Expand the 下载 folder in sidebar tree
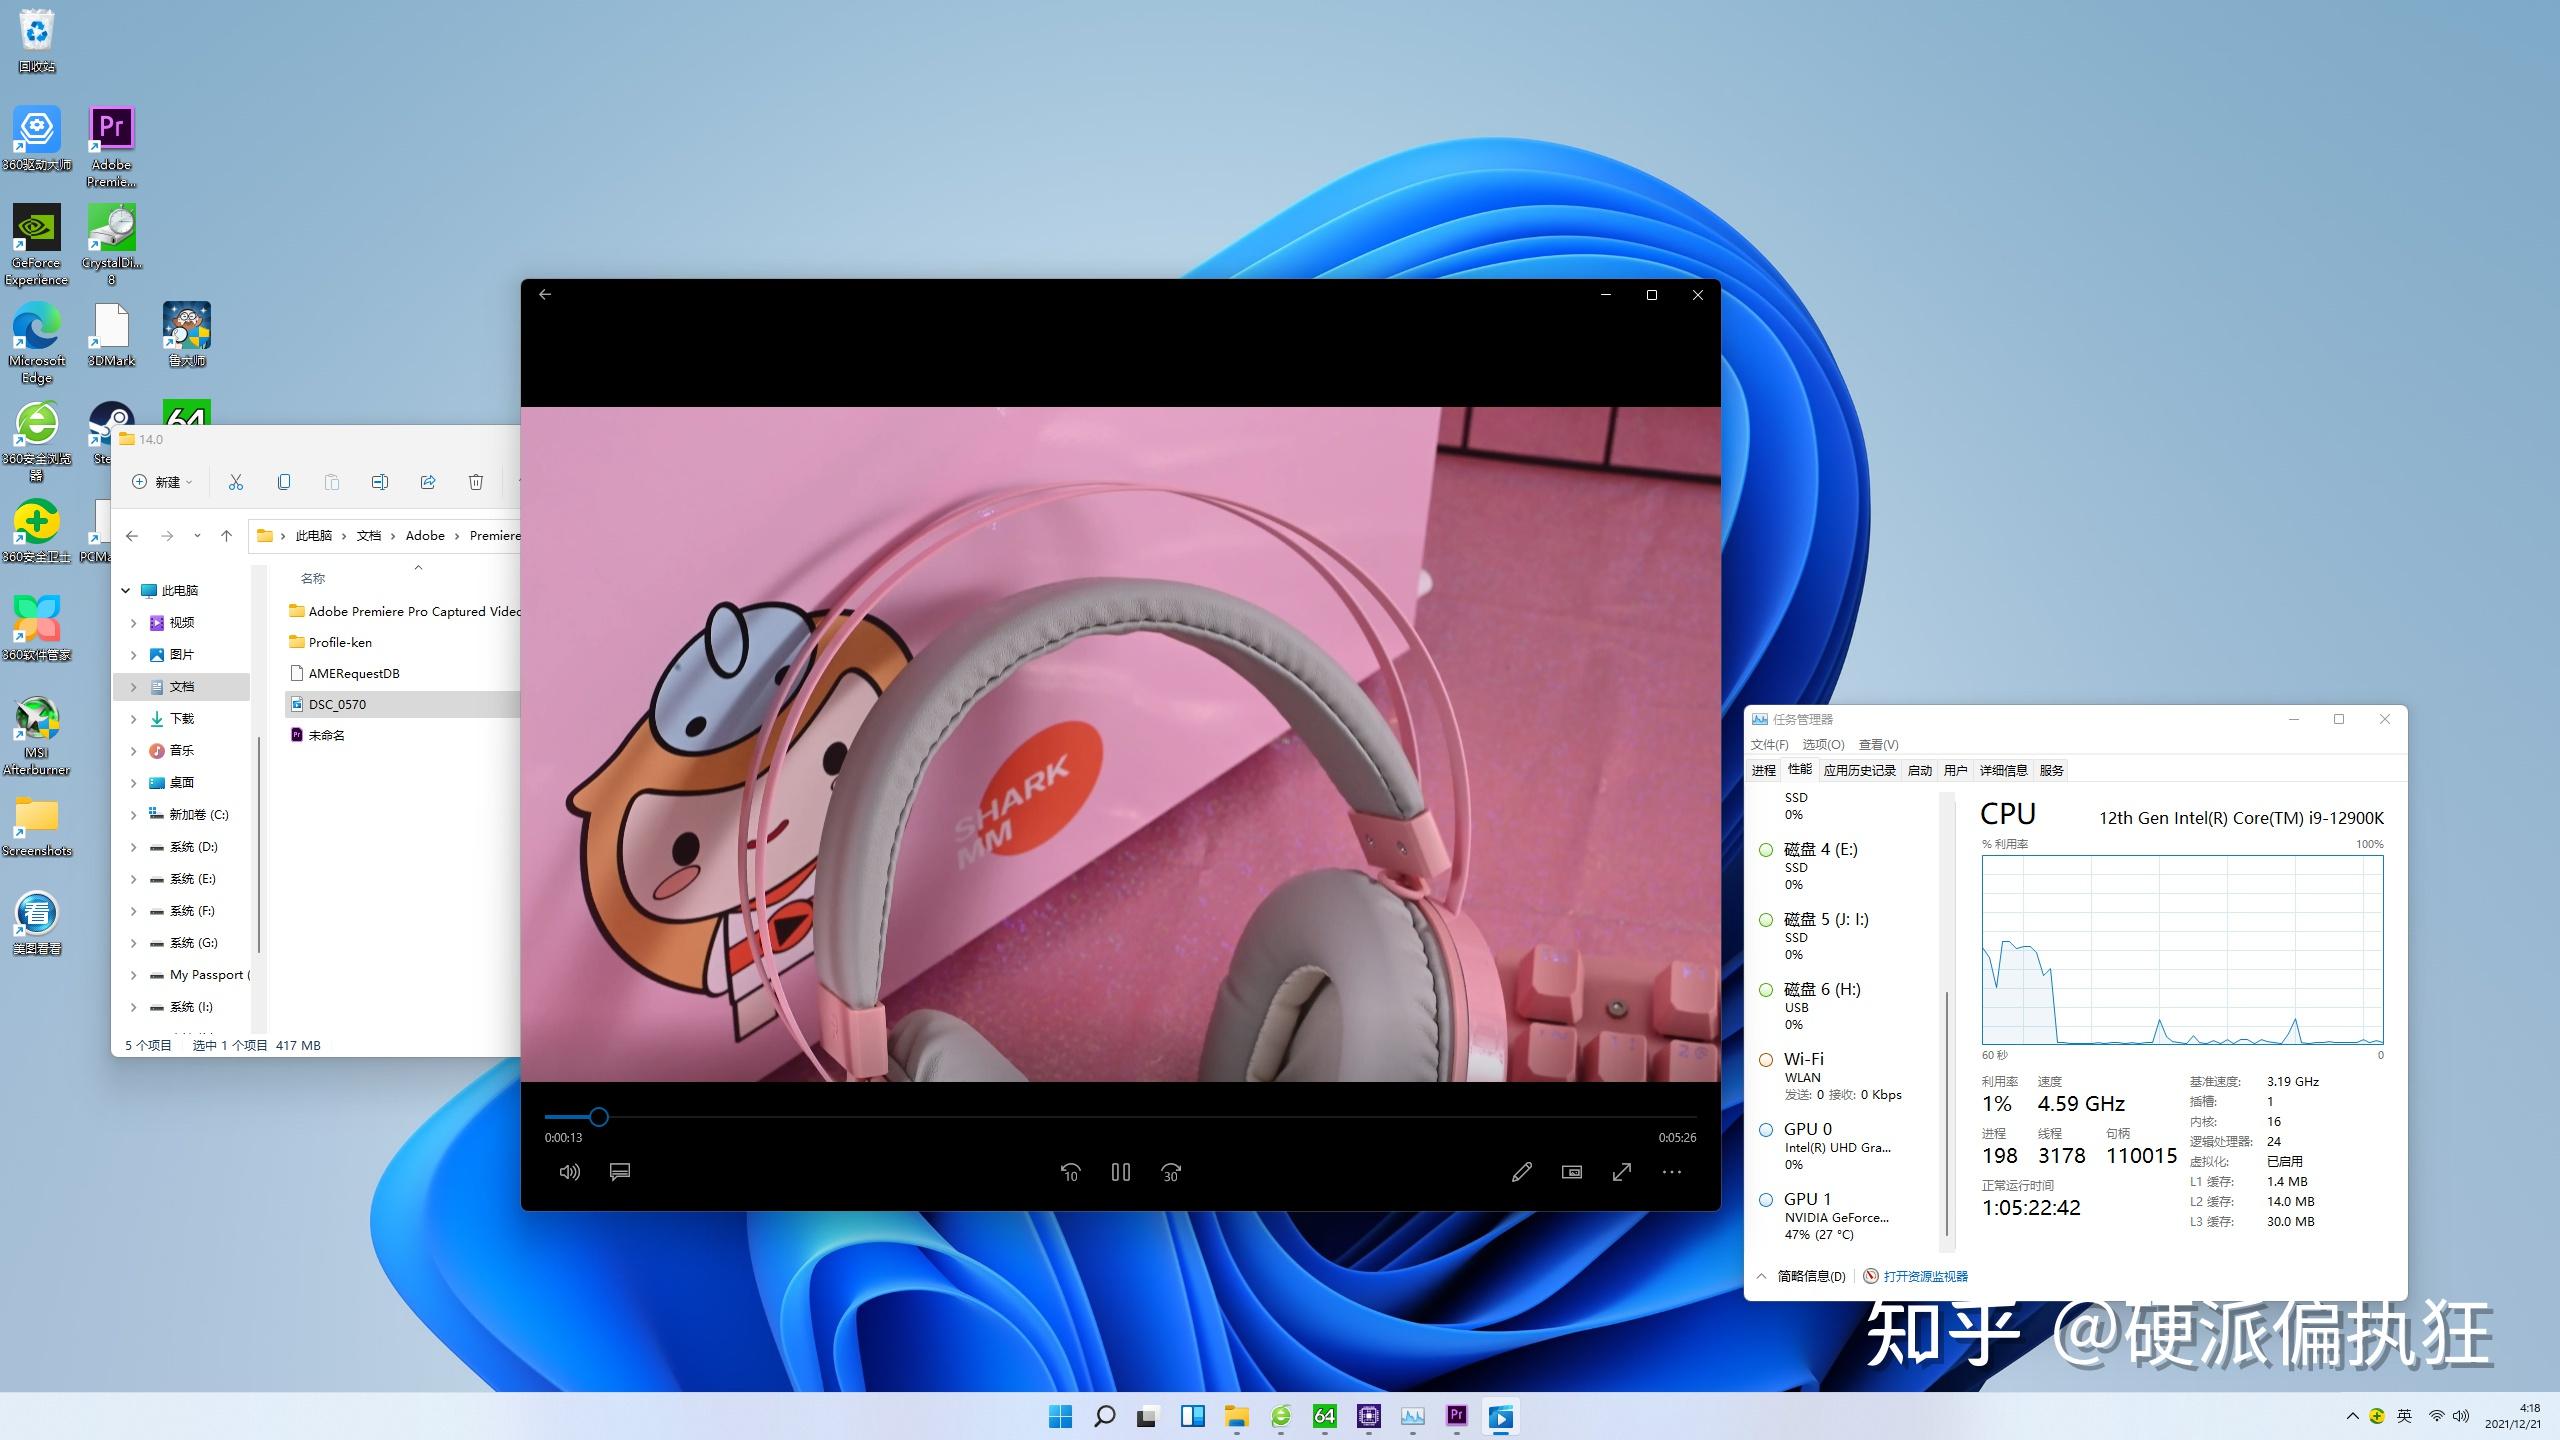 pos(134,717)
